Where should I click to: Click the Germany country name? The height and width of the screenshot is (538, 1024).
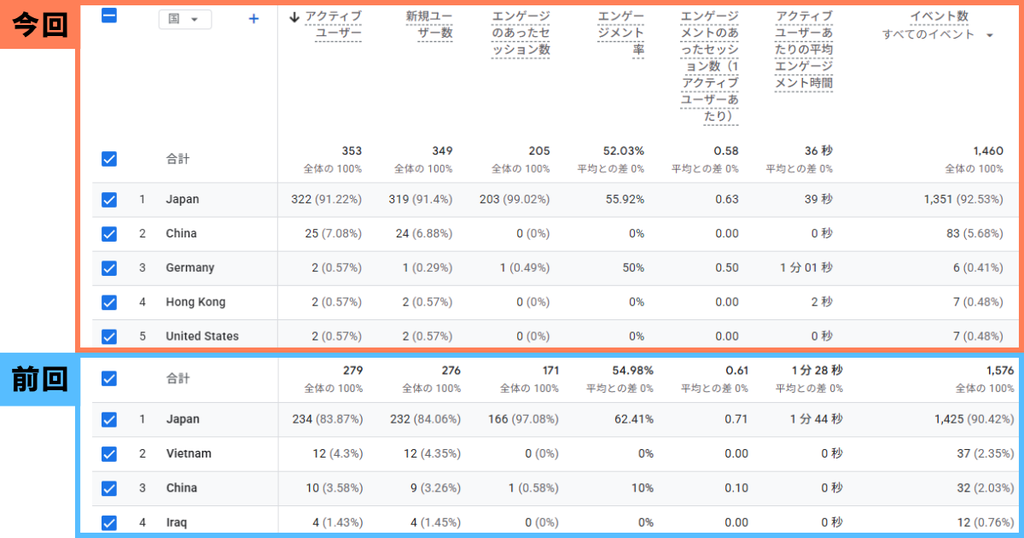[190, 268]
